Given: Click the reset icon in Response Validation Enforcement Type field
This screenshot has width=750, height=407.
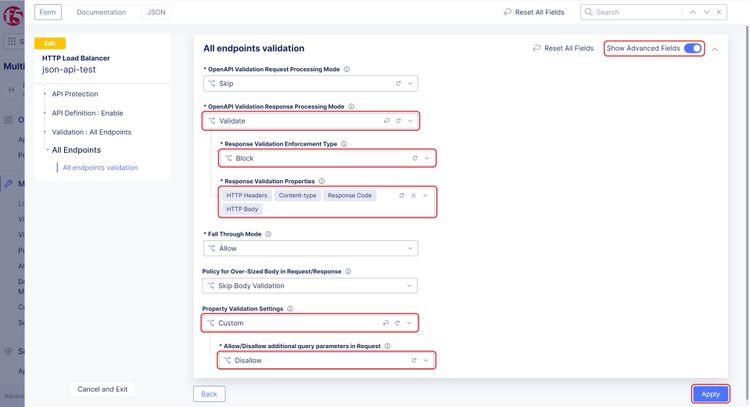Looking at the screenshot, I should (x=414, y=158).
